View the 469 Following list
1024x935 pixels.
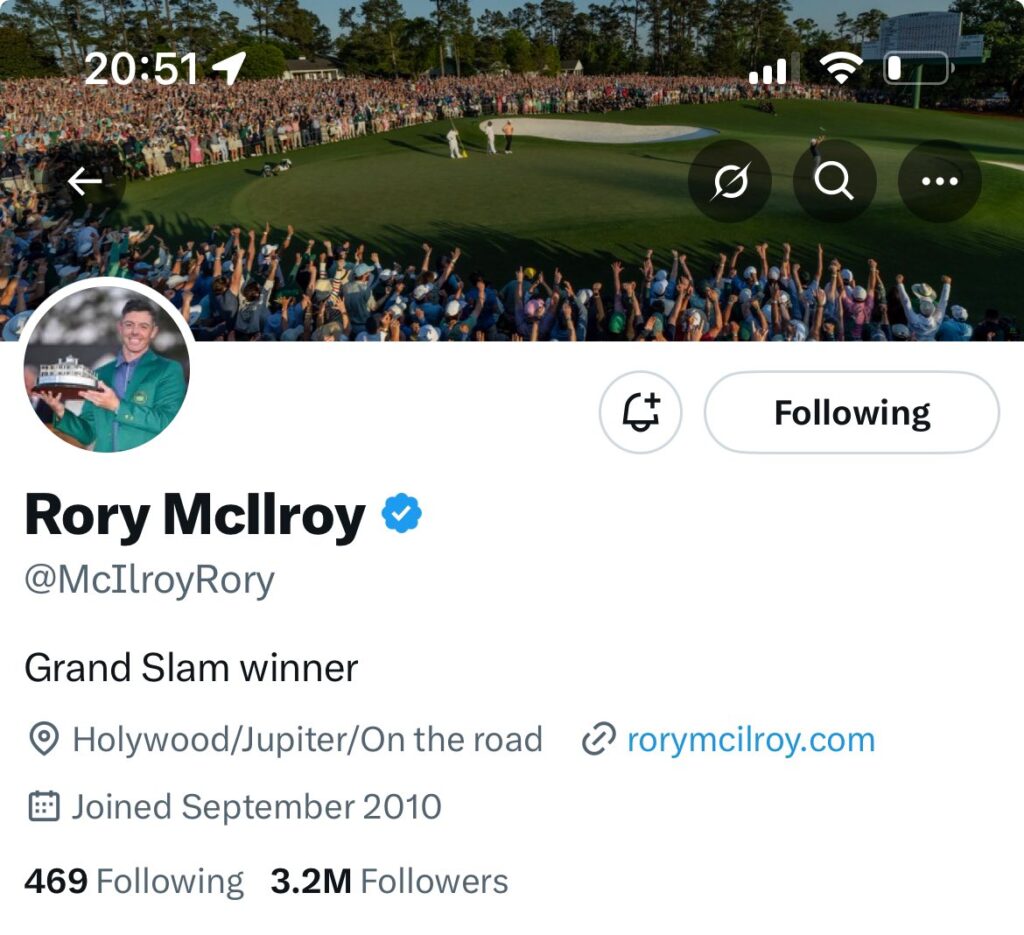point(134,881)
